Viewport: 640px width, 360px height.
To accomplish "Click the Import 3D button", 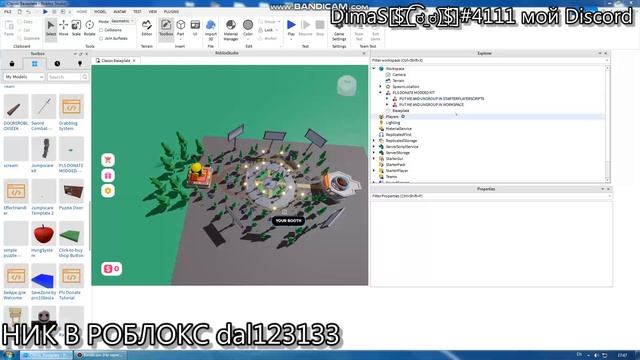I will 211,29.
